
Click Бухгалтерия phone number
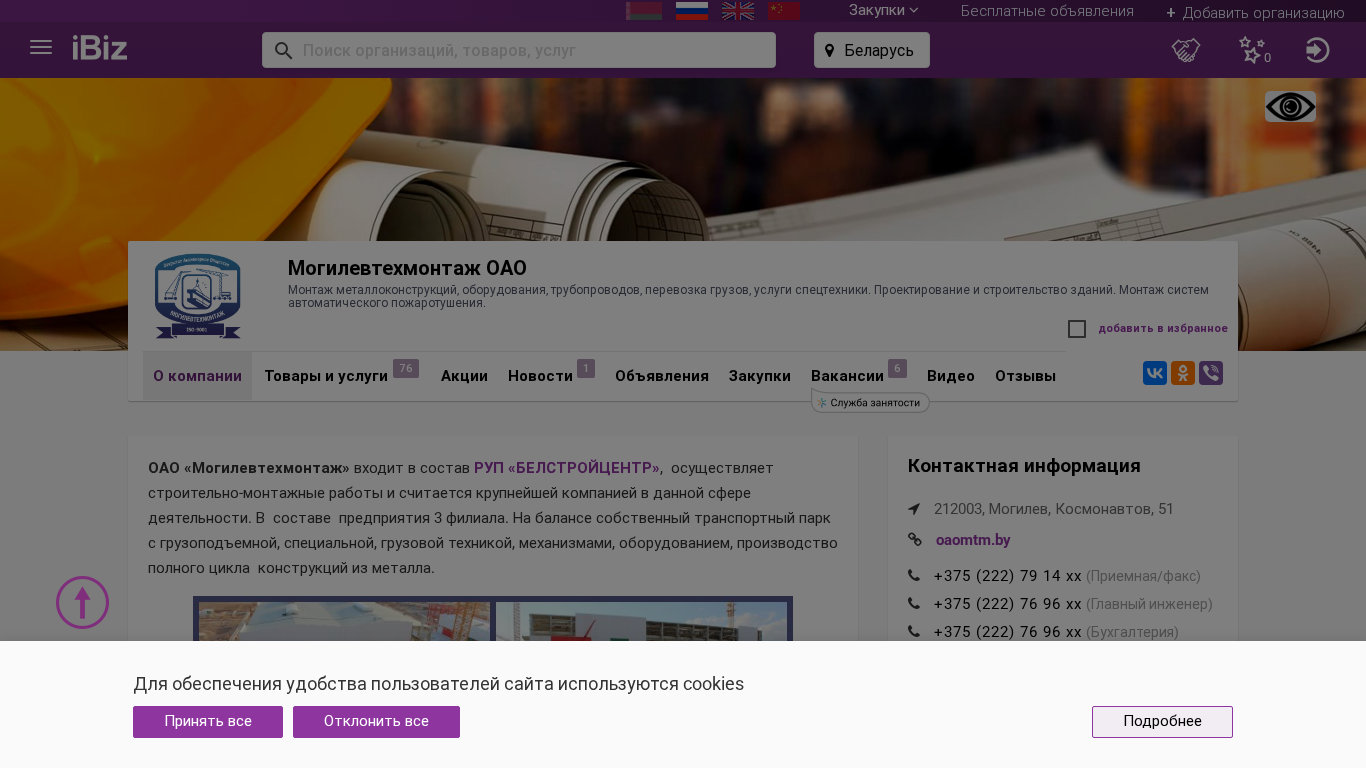click(x=1007, y=632)
